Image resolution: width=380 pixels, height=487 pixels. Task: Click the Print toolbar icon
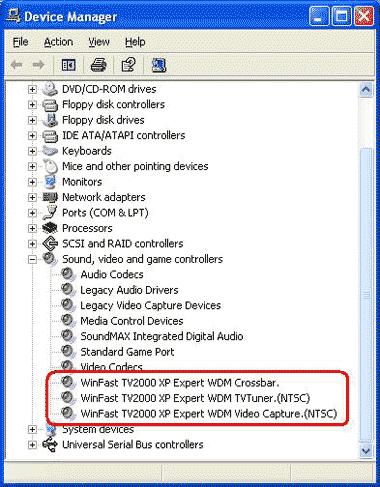pyautogui.click(x=99, y=65)
